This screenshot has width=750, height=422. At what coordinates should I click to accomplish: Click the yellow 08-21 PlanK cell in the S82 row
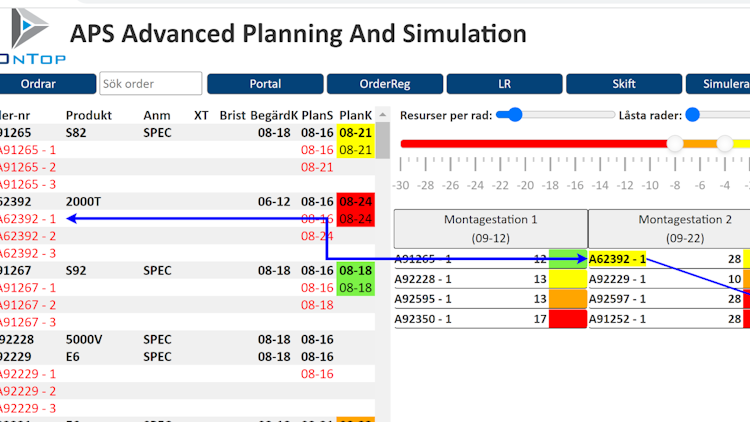[355, 133]
